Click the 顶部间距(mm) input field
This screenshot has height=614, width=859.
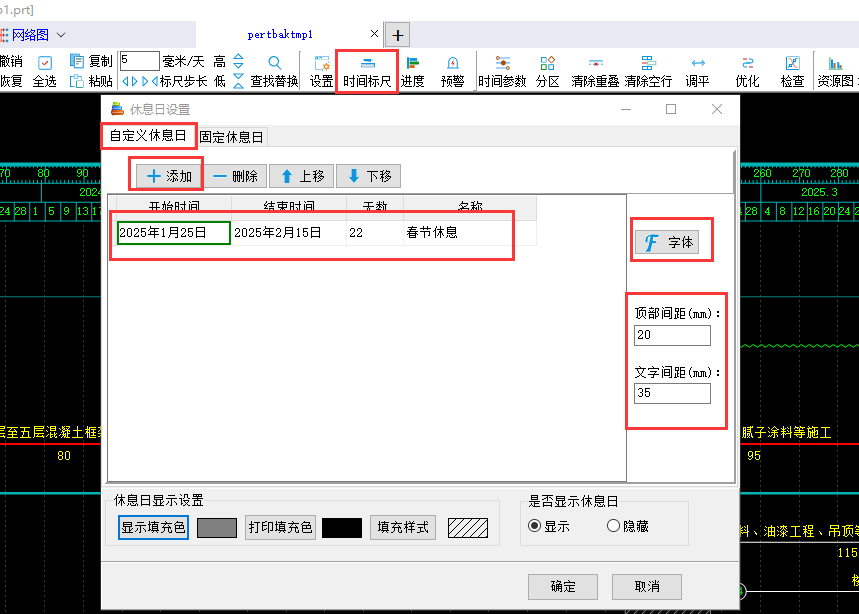[672, 335]
